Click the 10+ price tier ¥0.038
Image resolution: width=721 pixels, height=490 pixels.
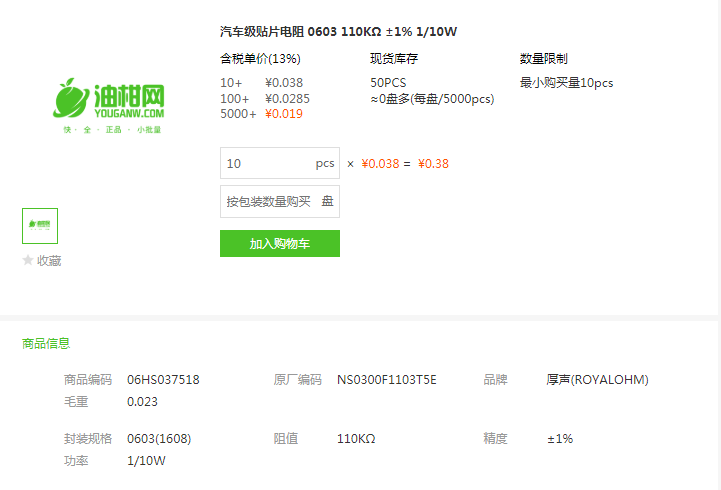[284, 83]
